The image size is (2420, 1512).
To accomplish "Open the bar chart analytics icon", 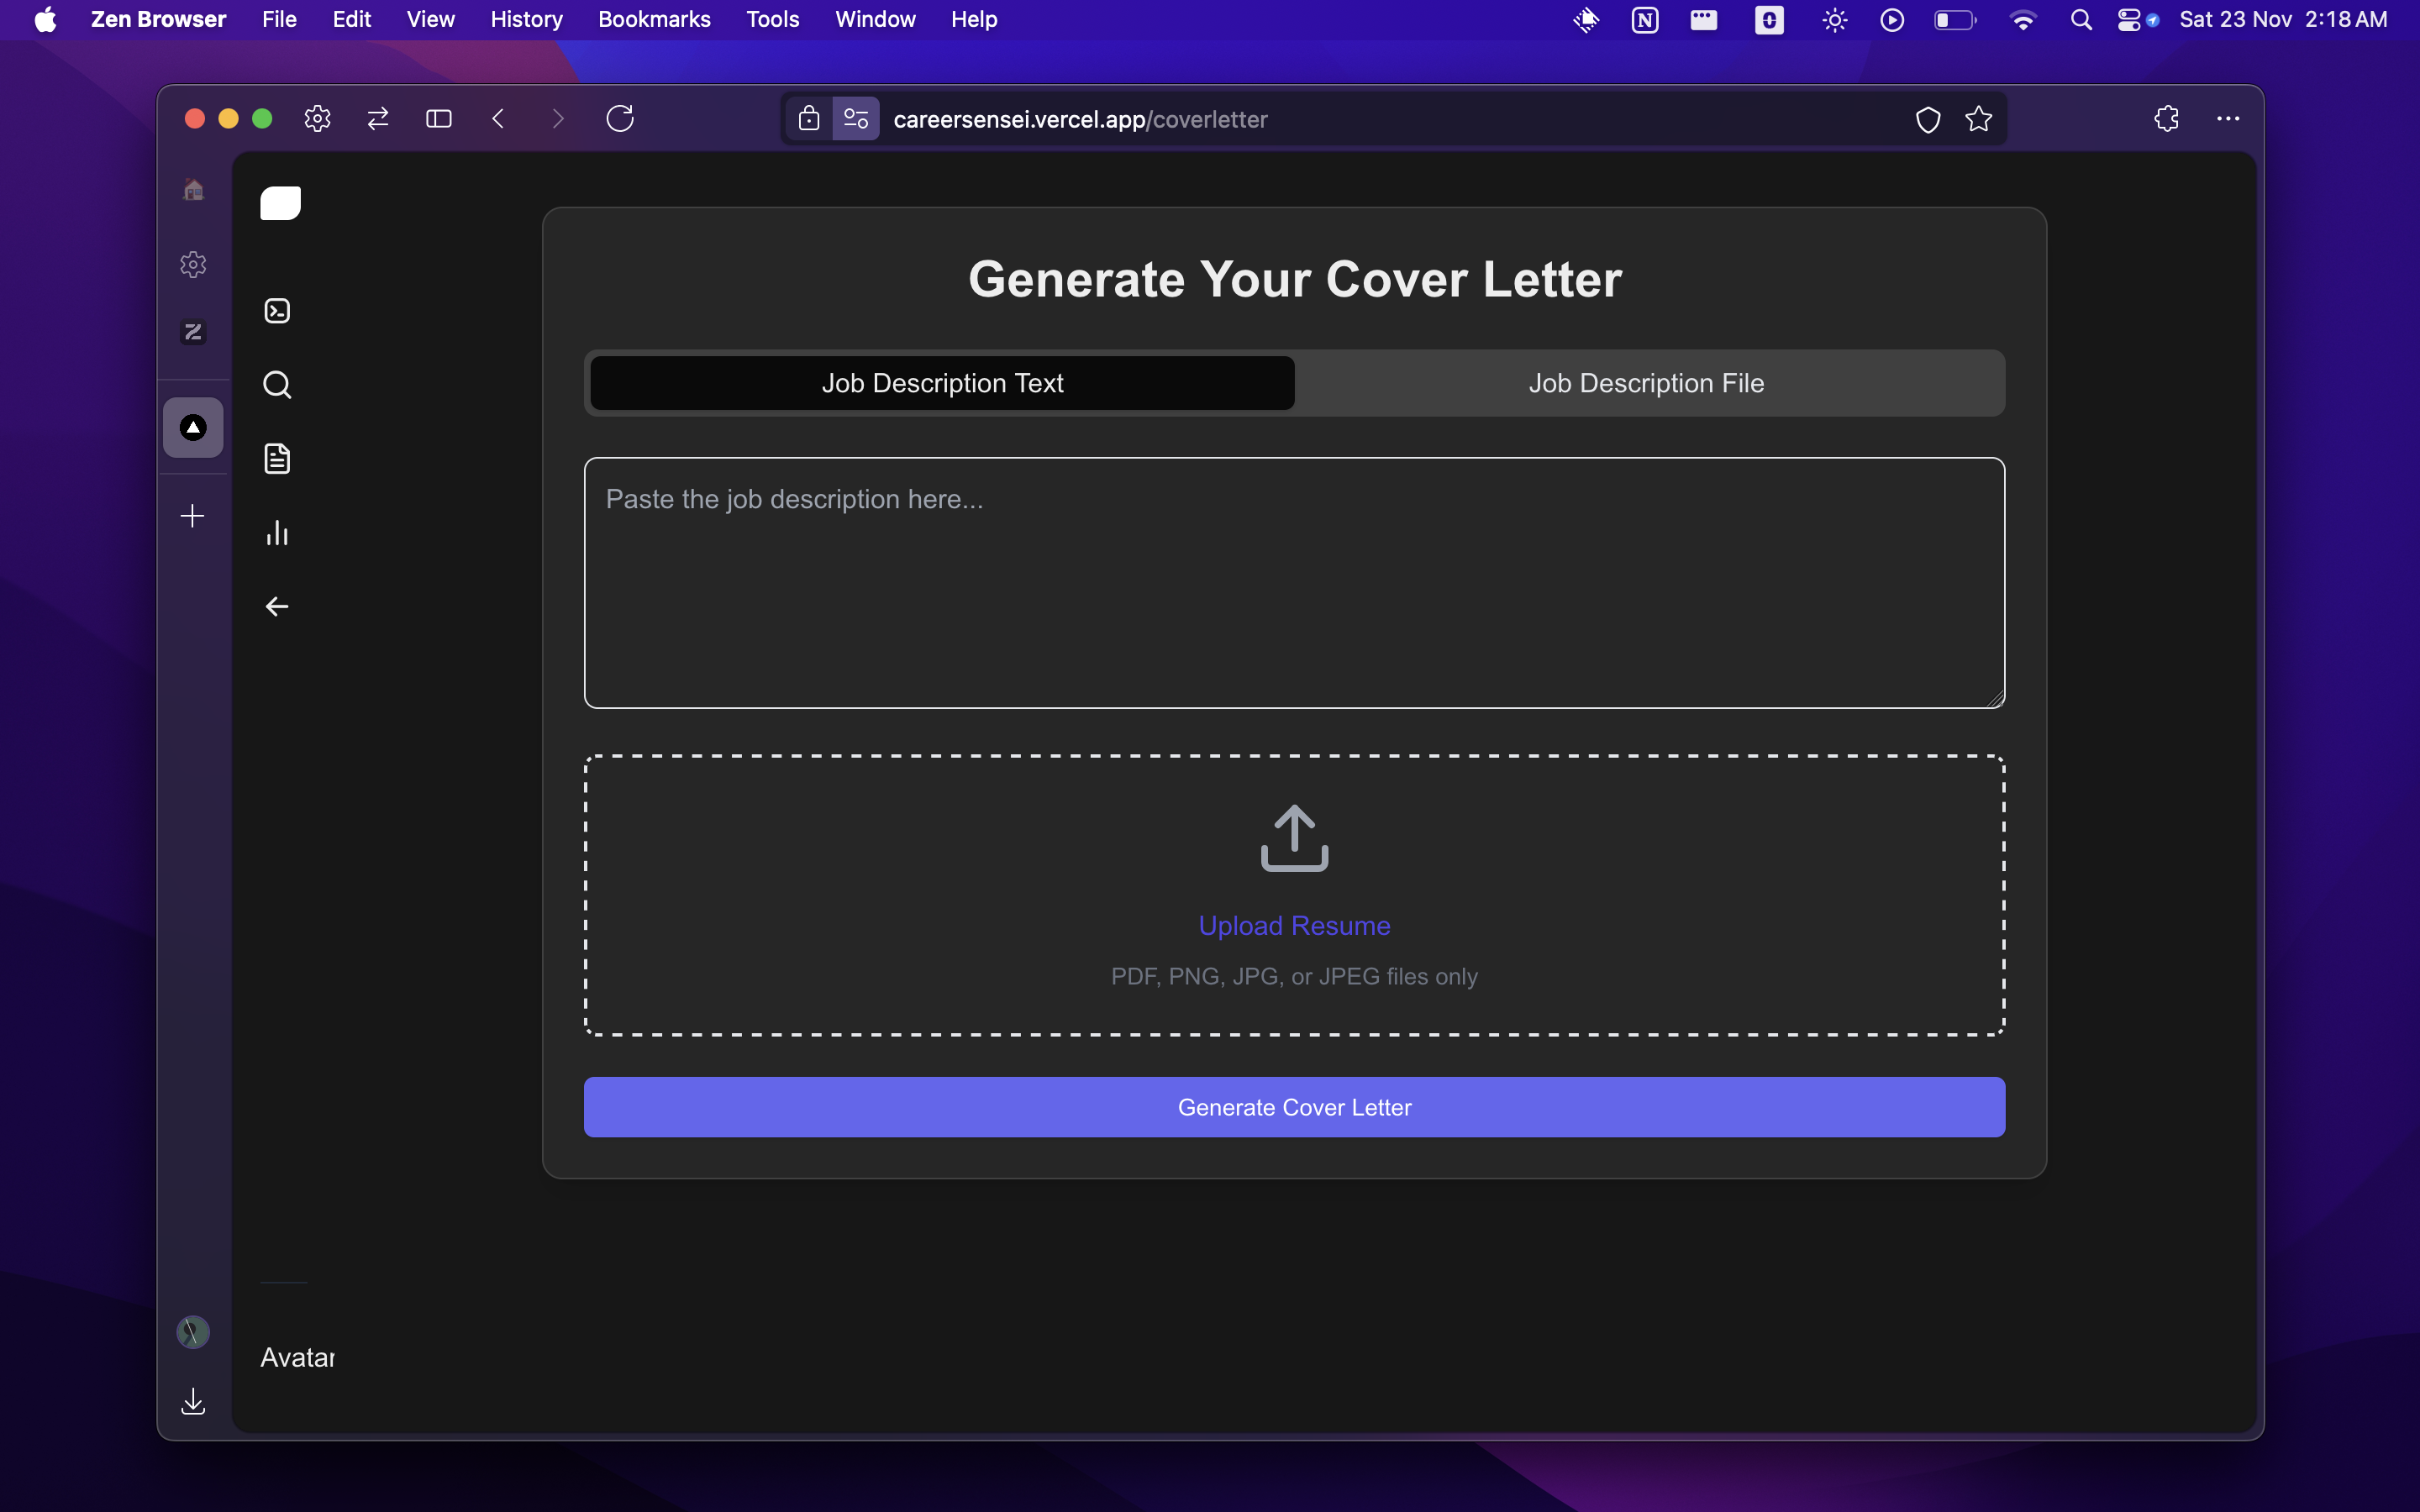I will 277,533.
